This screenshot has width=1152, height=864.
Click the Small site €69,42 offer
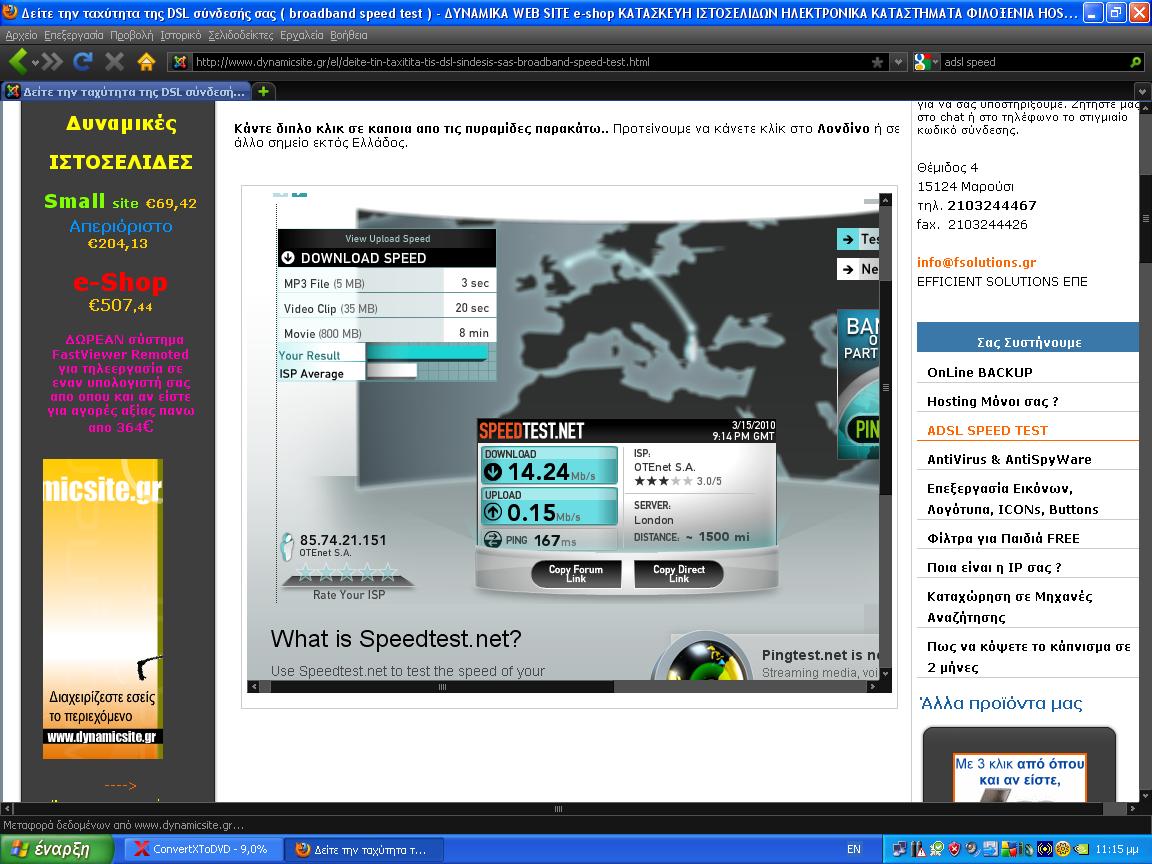[x=120, y=201]
